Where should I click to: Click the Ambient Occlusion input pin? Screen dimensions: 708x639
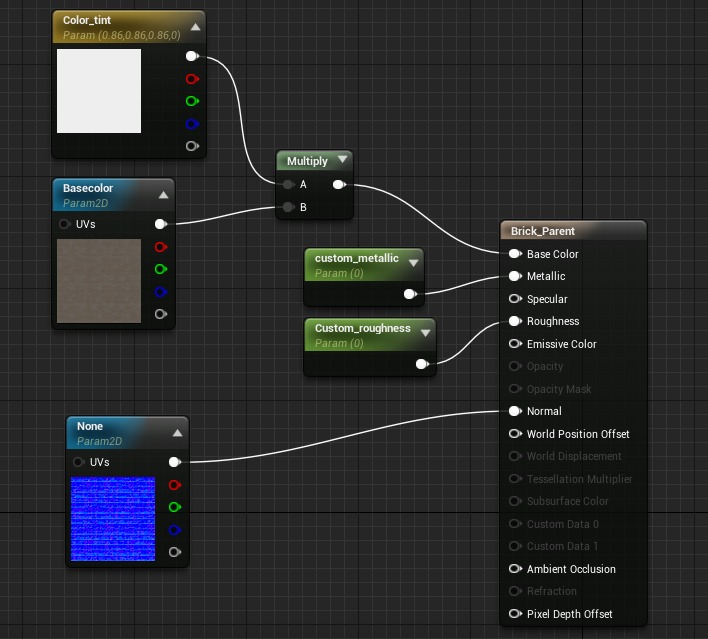click(x=515, y=569)
